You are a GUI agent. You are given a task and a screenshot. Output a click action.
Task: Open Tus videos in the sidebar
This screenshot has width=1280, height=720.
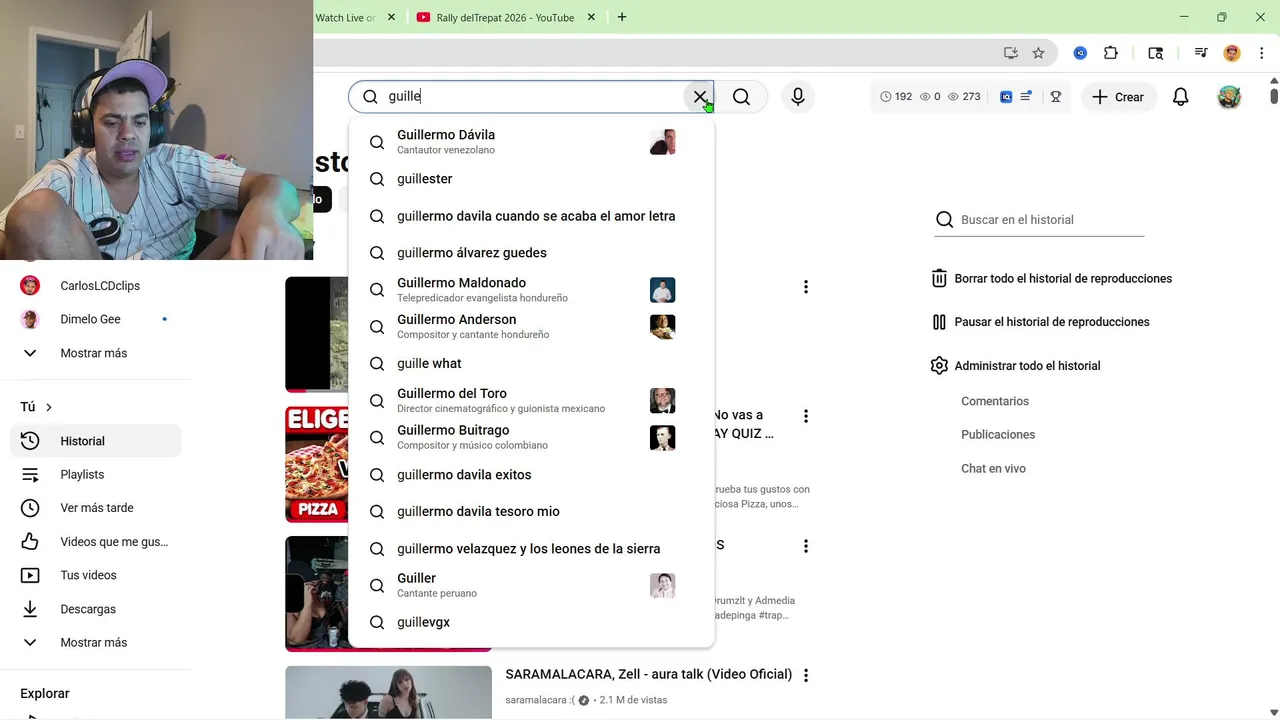click(96, 576)
